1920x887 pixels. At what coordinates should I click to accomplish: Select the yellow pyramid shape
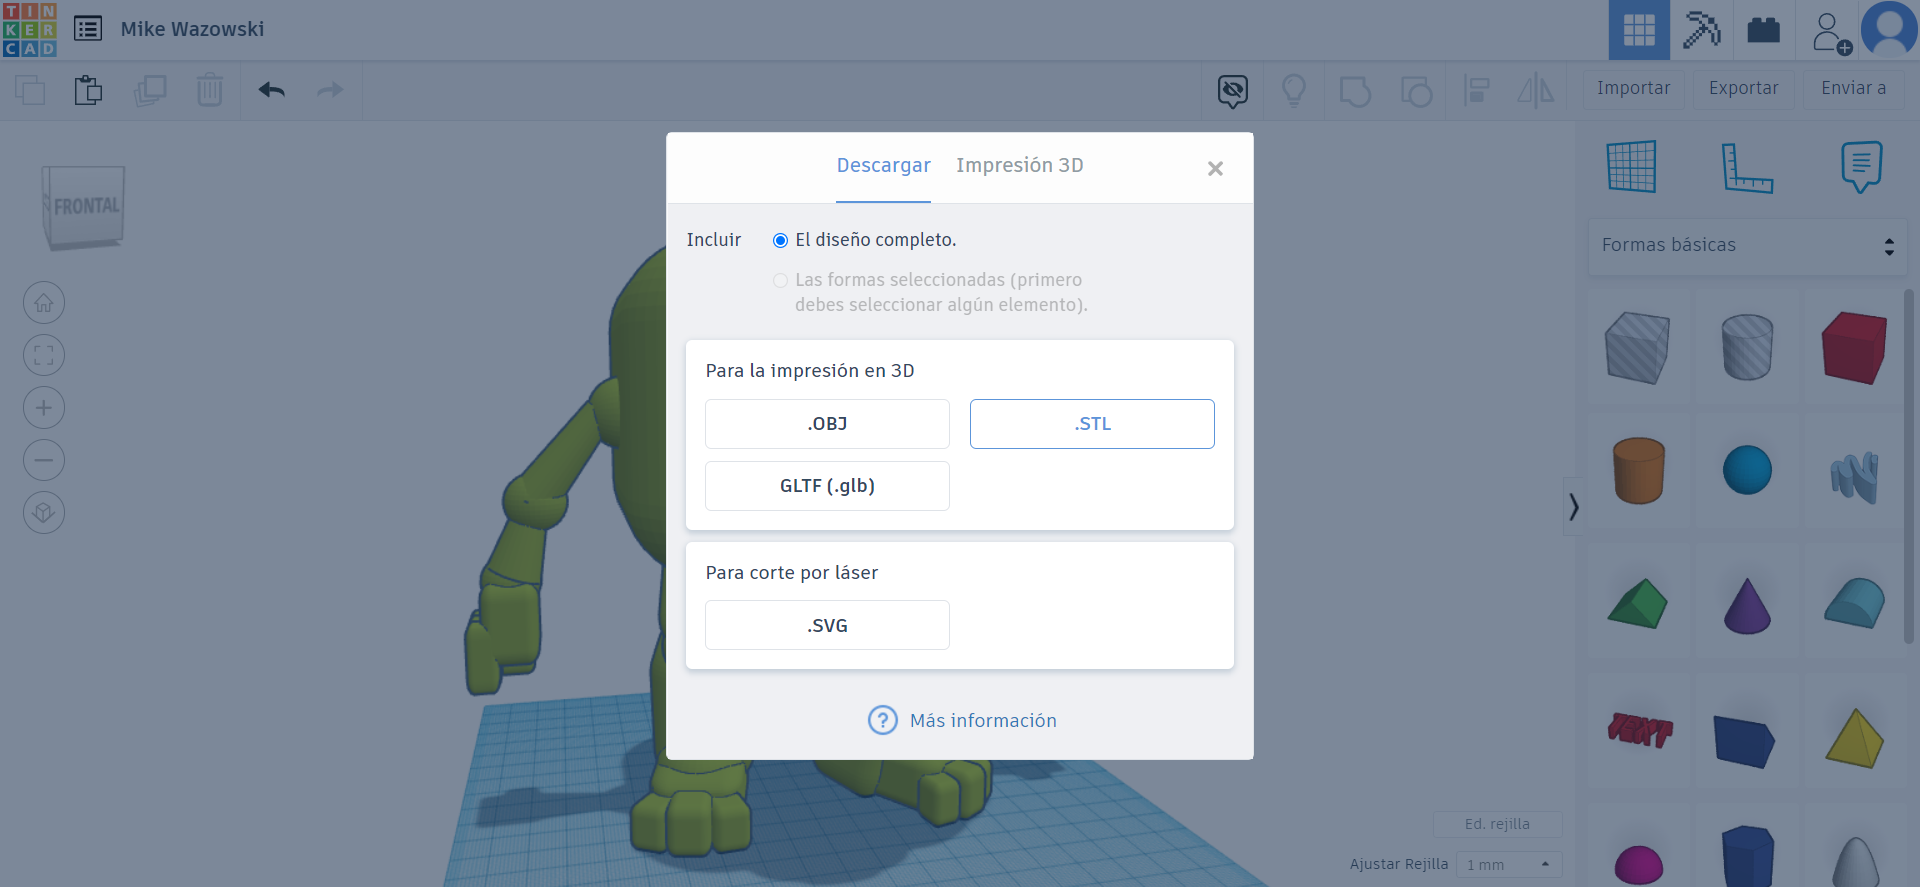(x=1854, y=738)
